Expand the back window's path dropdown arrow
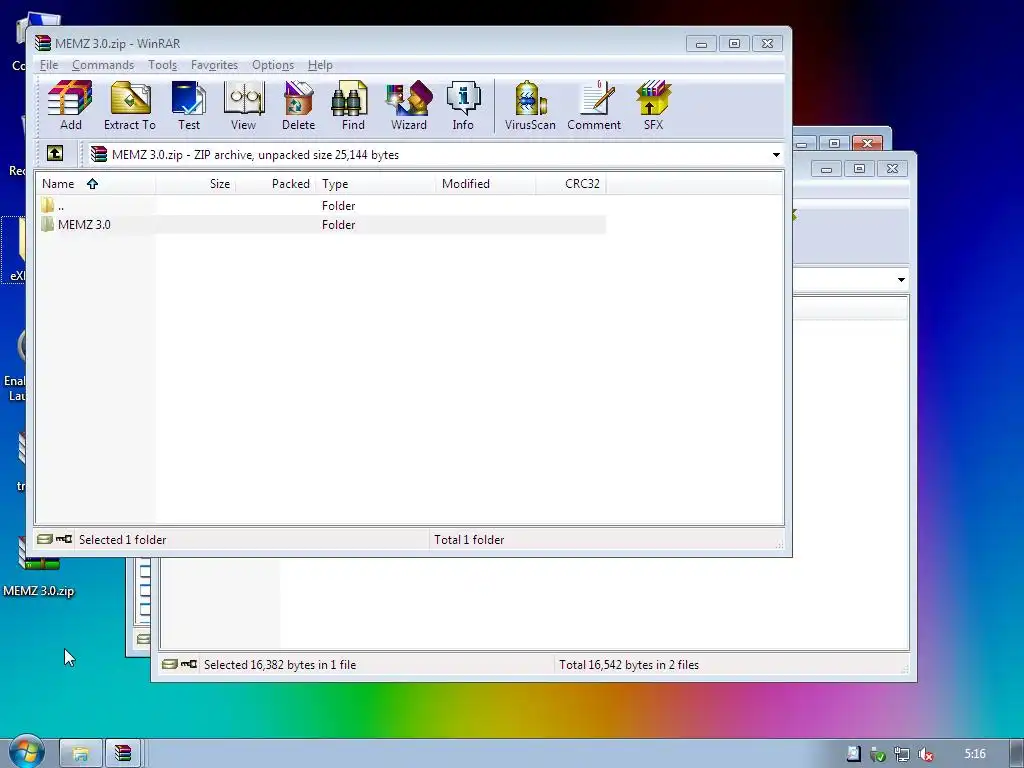The height and width of the screenshot is (768, 1024). coord(901,280)
